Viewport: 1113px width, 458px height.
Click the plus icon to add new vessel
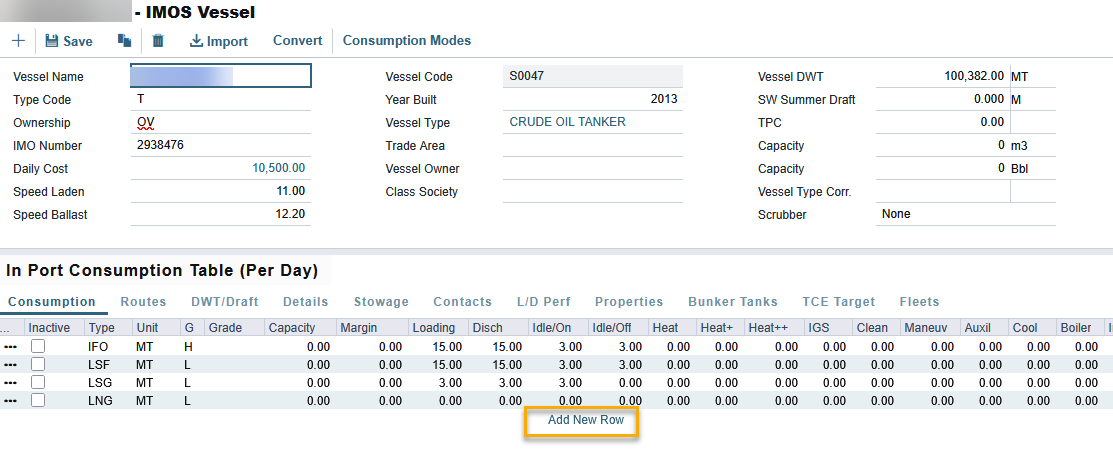pos(18,41)
